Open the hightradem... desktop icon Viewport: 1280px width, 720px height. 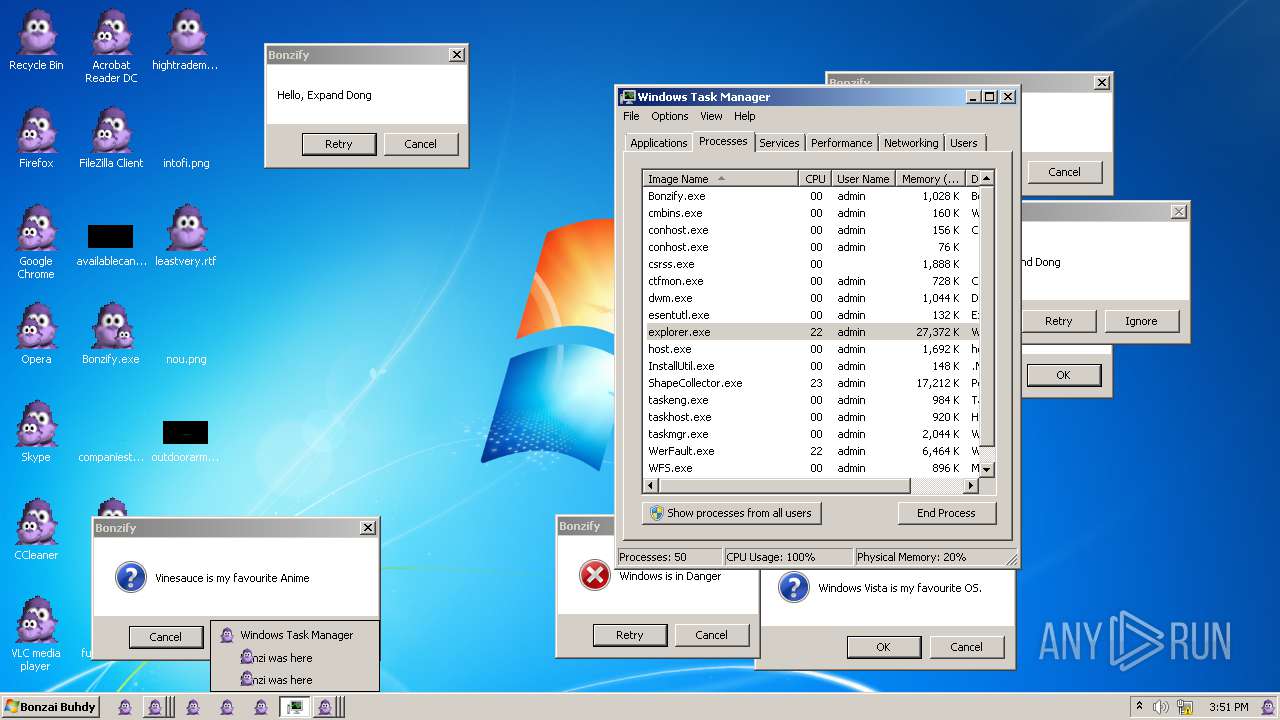tap(185, 40)
